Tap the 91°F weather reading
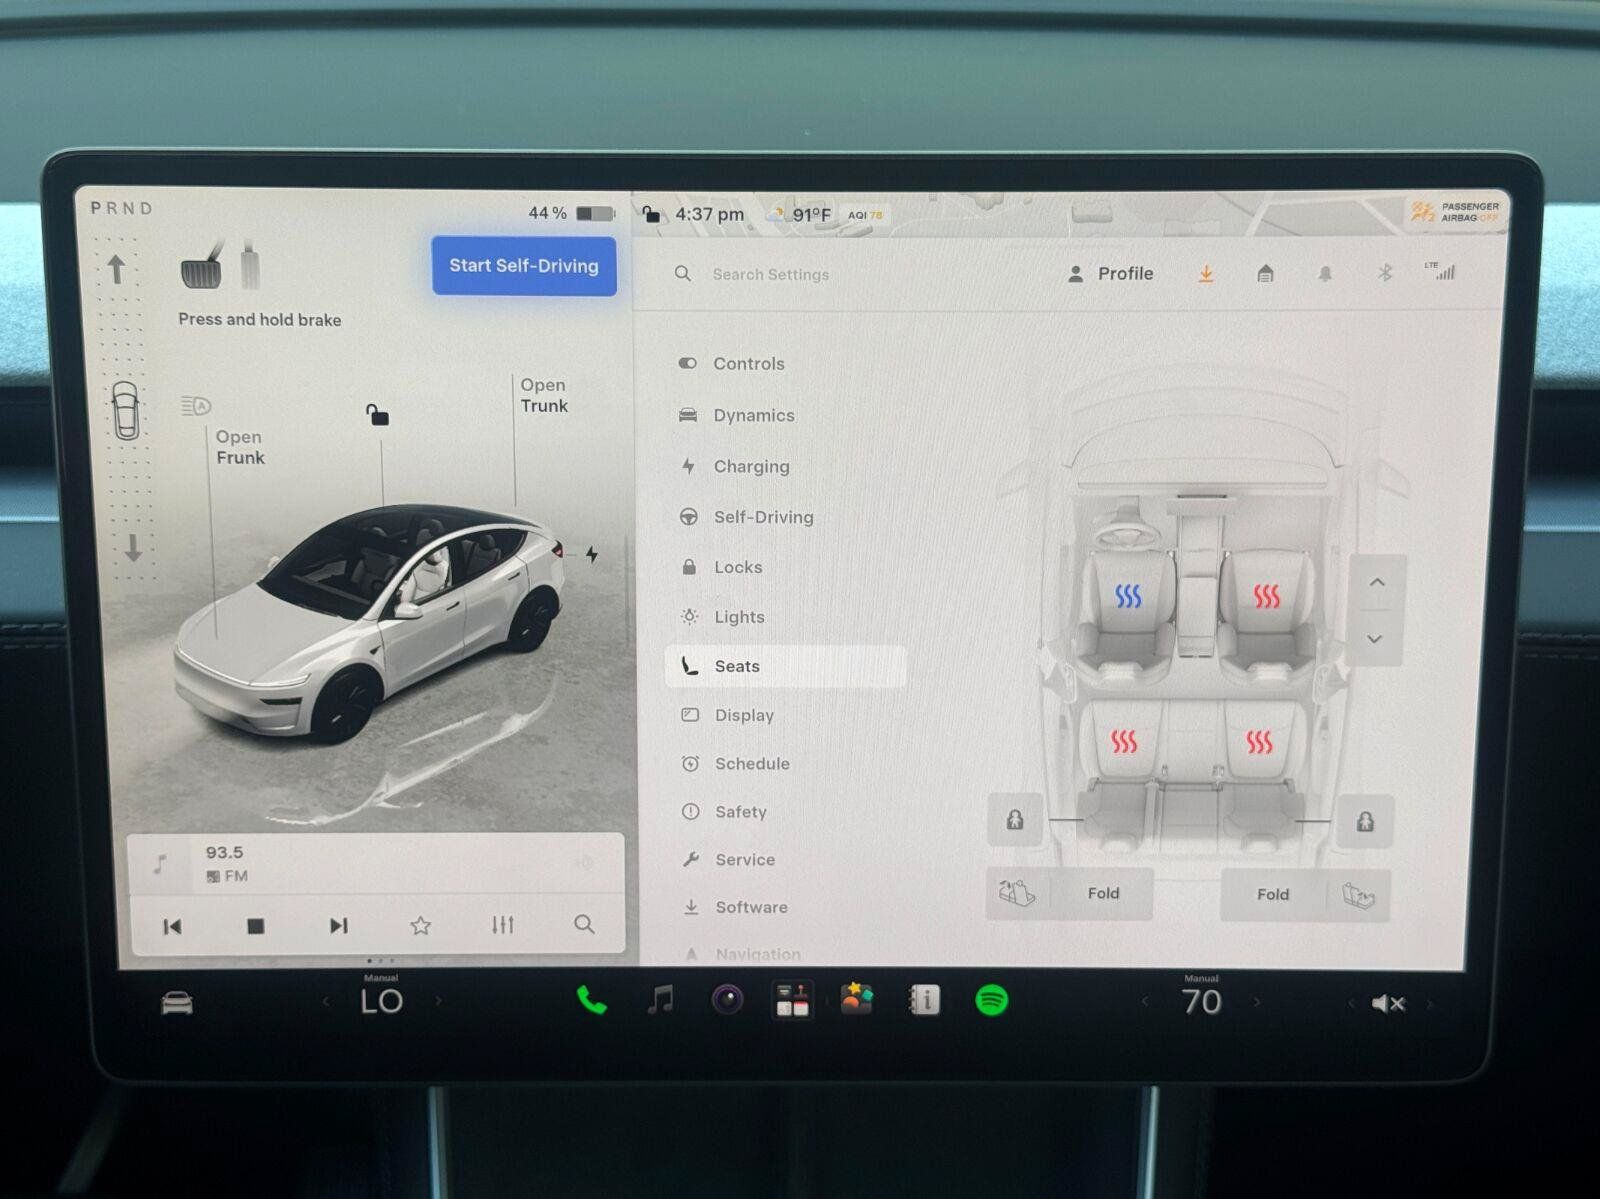Viewport: 1600px width, 1199px height. [x=811, y=215]
